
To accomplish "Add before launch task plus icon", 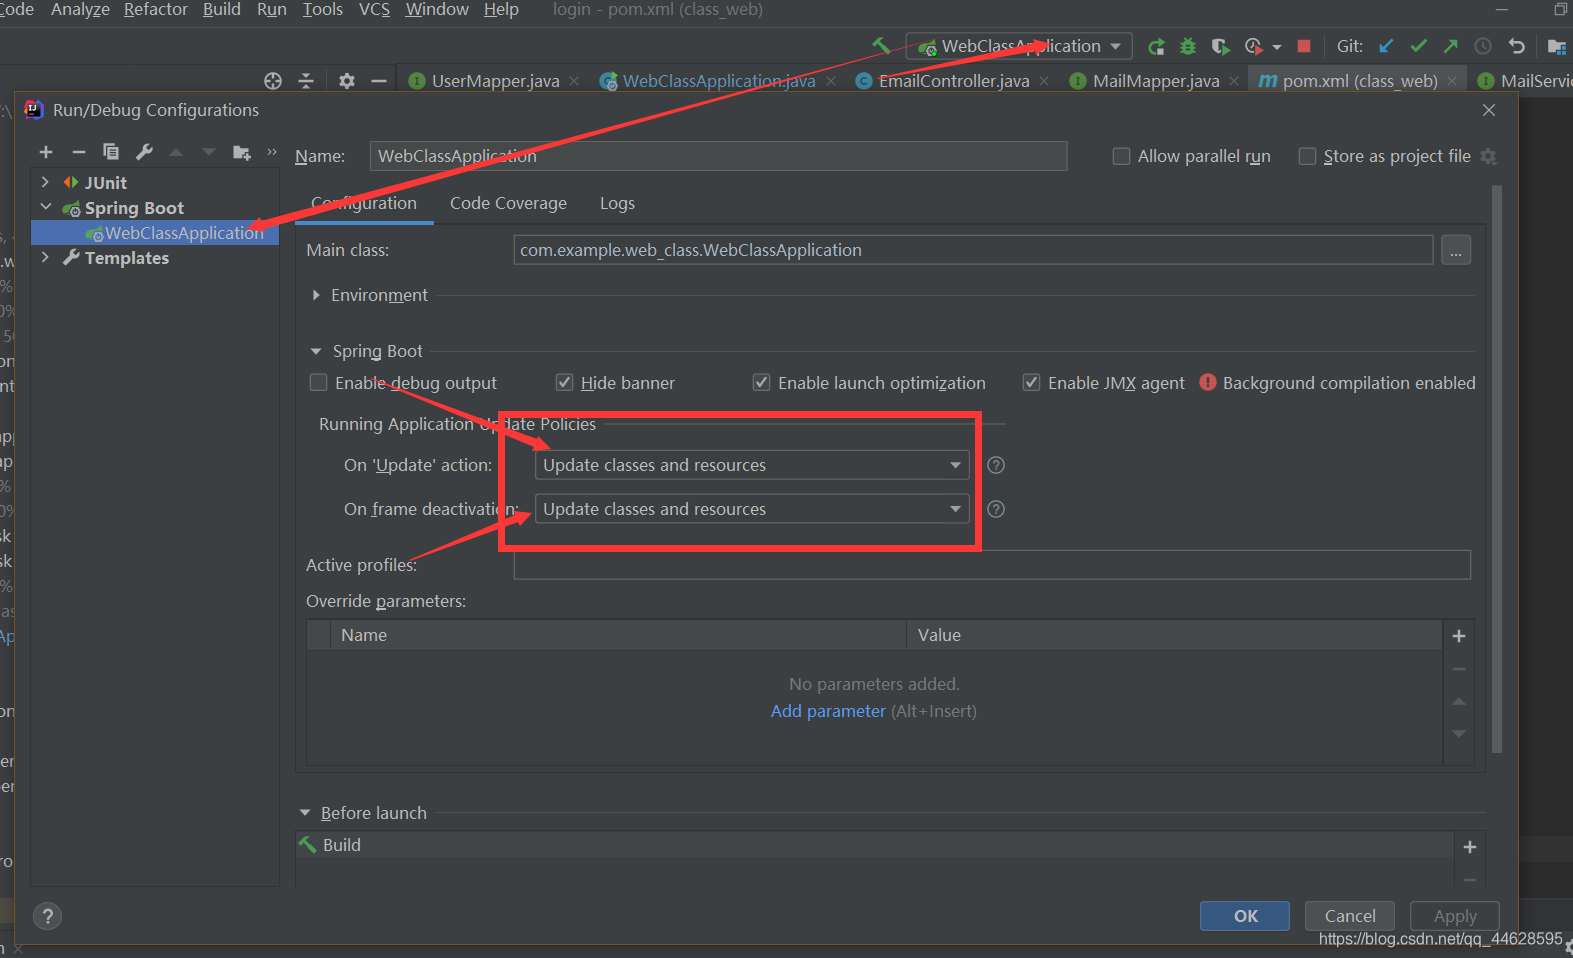I will point(1470,847).
